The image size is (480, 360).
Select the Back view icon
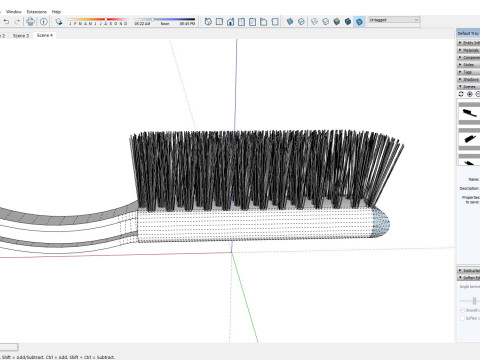[x=253, y=22]
